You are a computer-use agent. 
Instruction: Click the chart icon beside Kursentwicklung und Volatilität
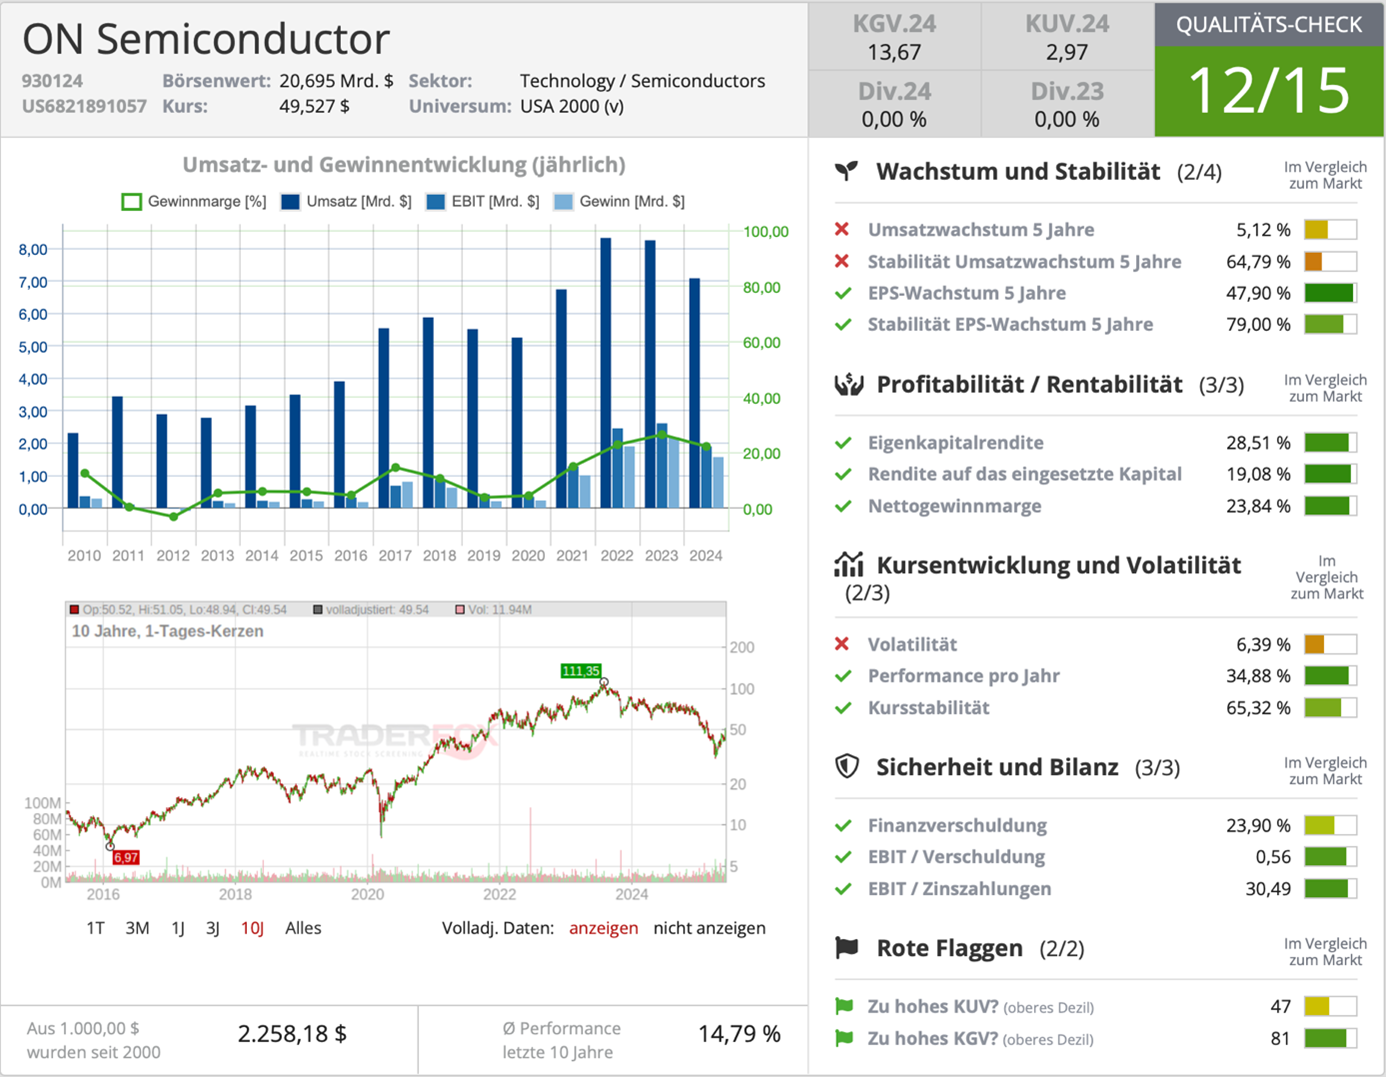pyautogui.click(x=849, y=565)
